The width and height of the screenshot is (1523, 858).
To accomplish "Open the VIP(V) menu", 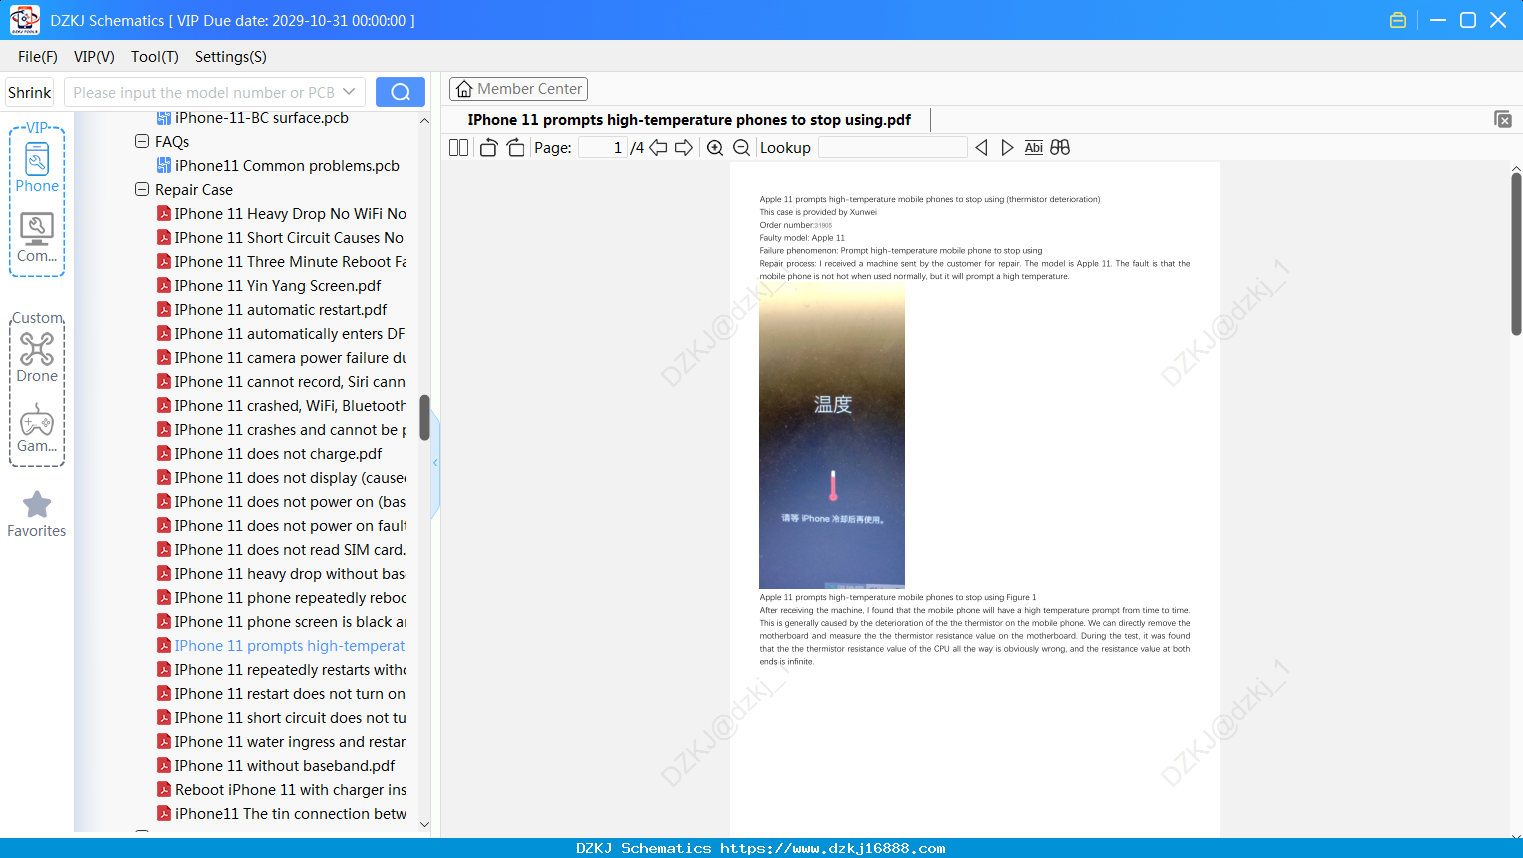I will point(94,57).
